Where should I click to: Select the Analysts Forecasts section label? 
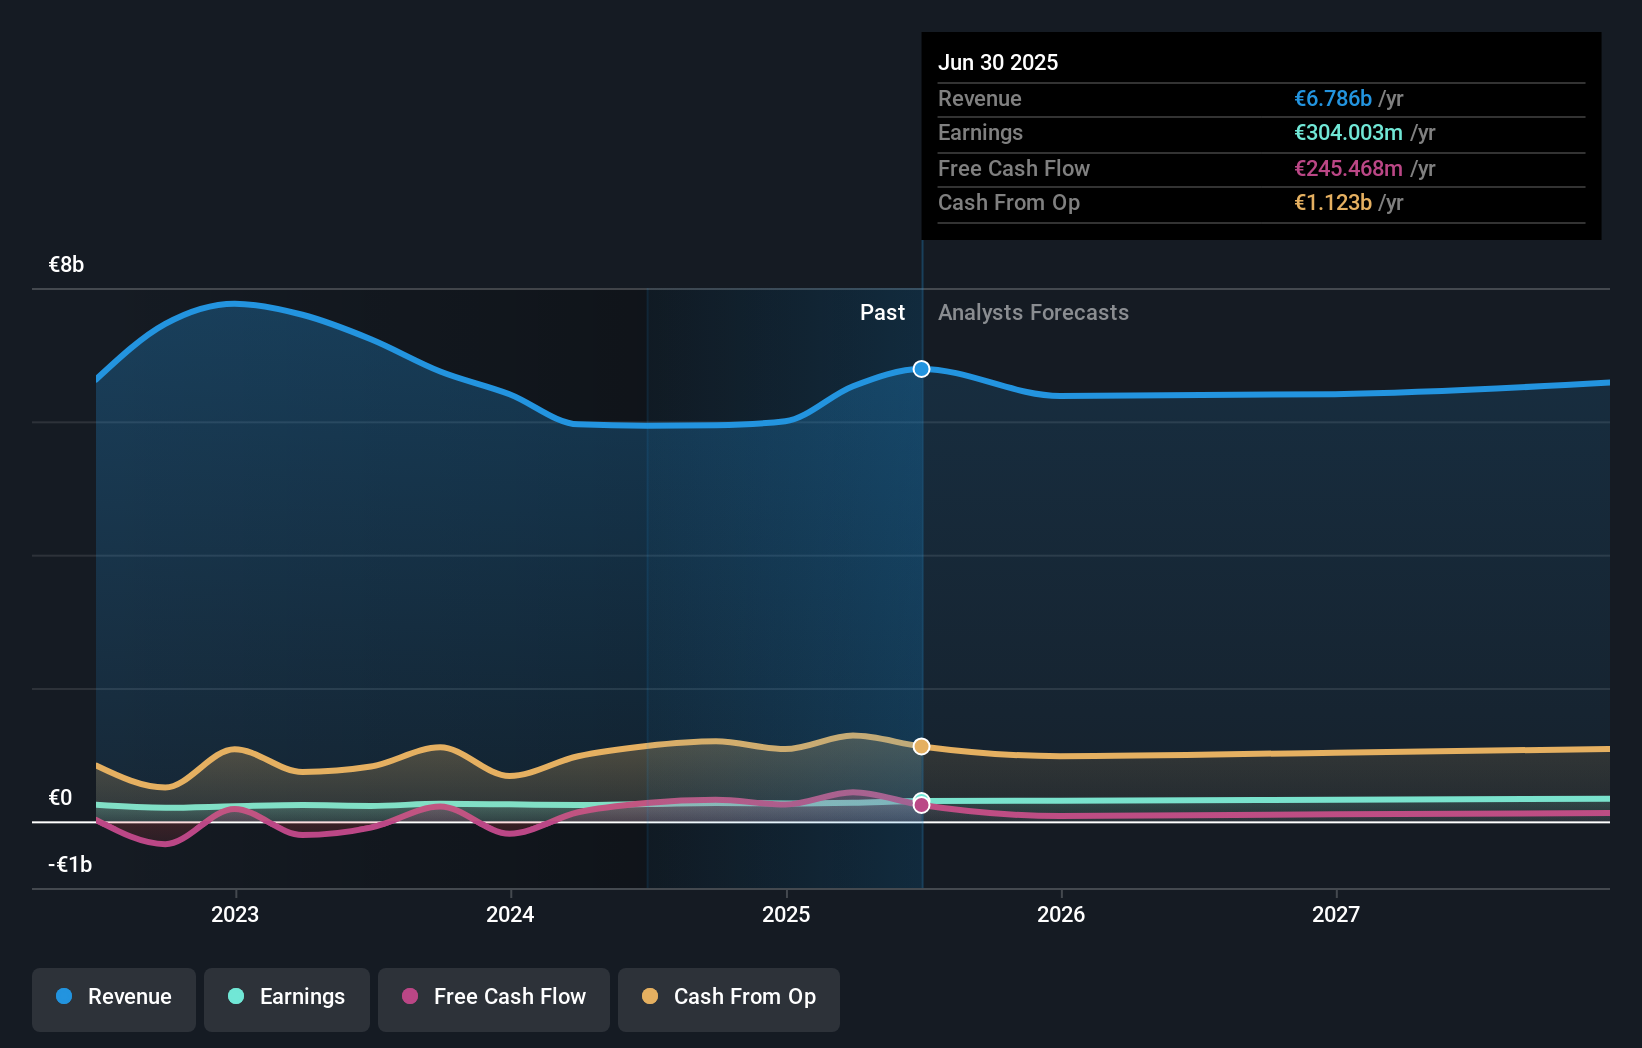click(1033, 312)
